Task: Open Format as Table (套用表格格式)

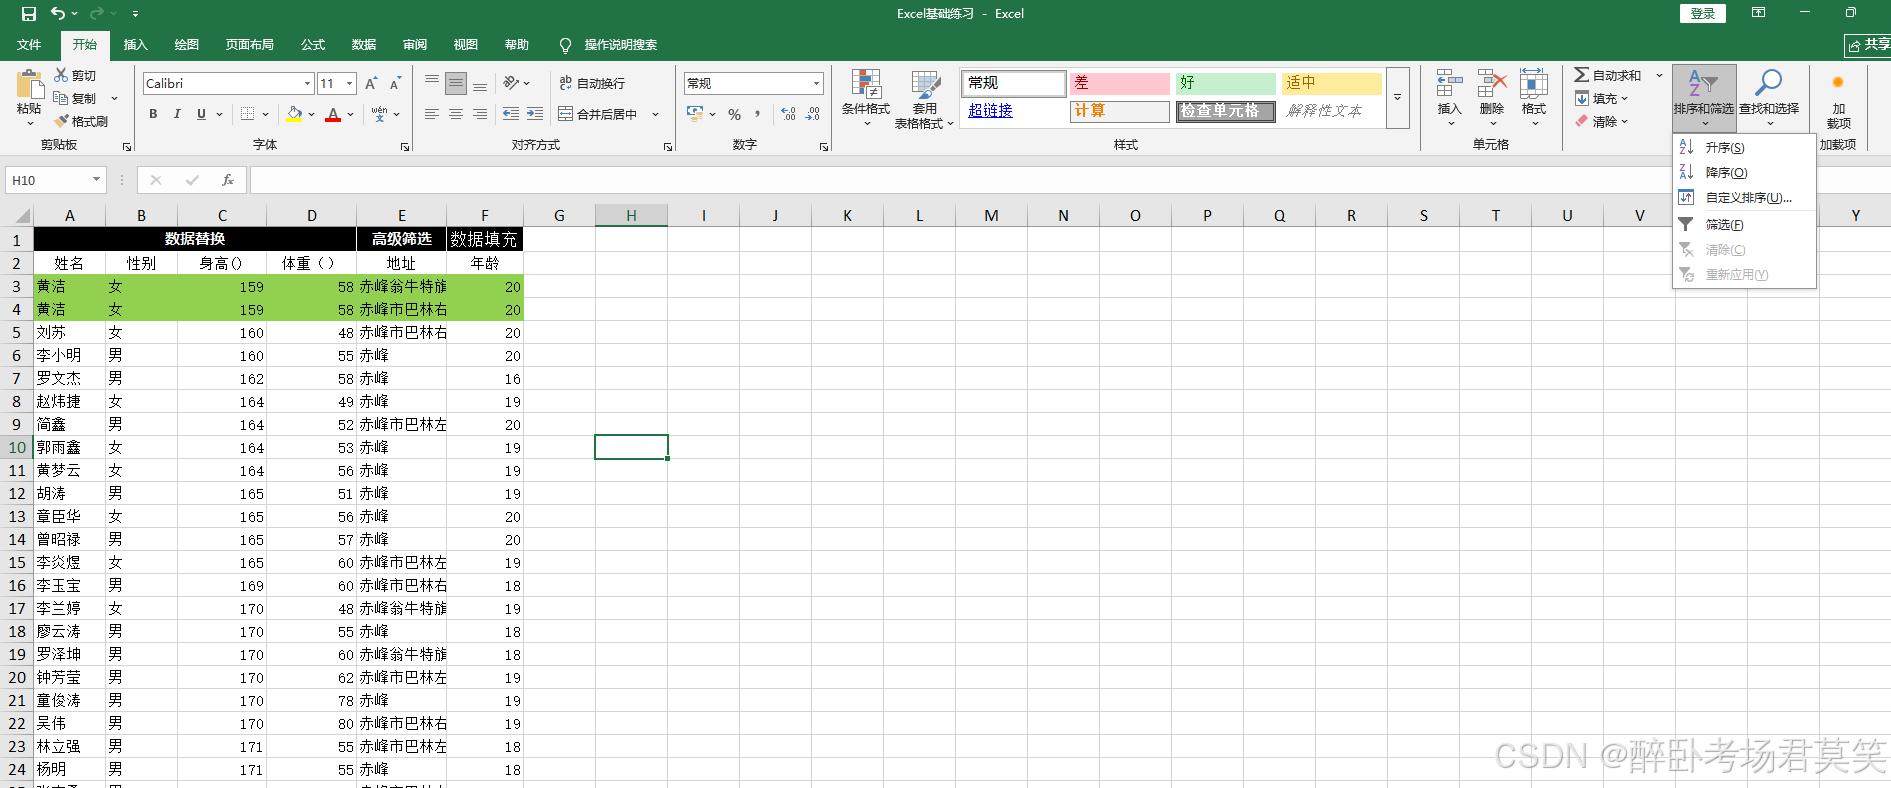Action: pos(924,98)
